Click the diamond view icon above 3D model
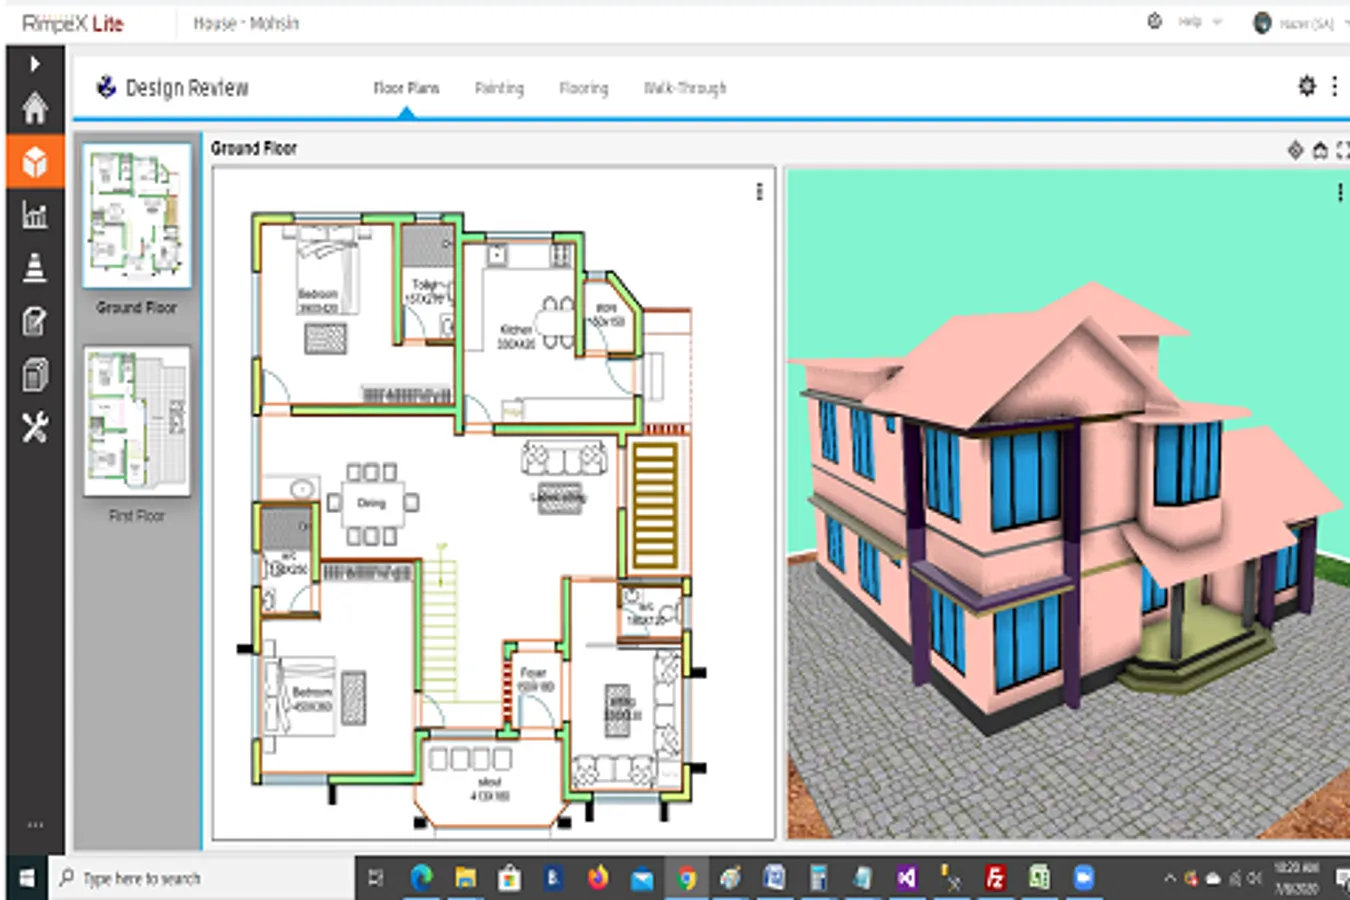This screenshot has height=900, width=1350. (1295, 150)
